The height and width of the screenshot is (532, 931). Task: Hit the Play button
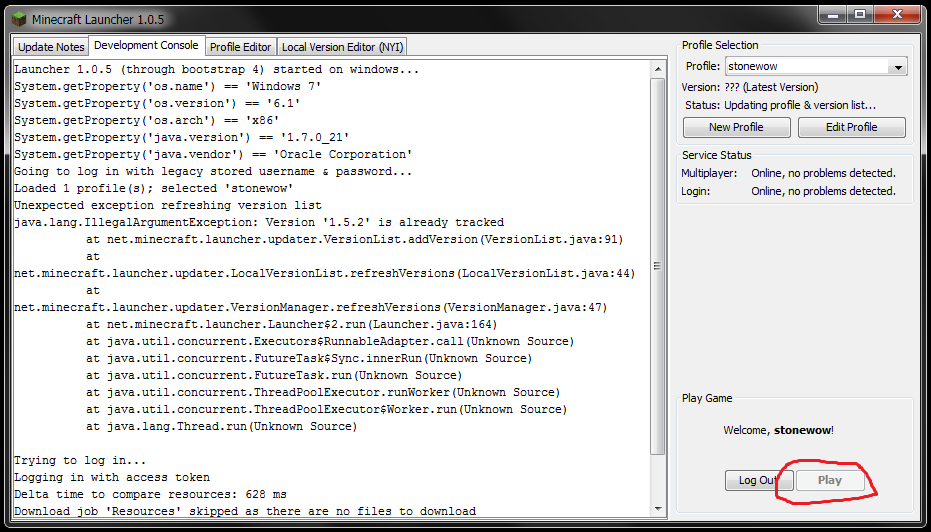[x=829, y=480]
